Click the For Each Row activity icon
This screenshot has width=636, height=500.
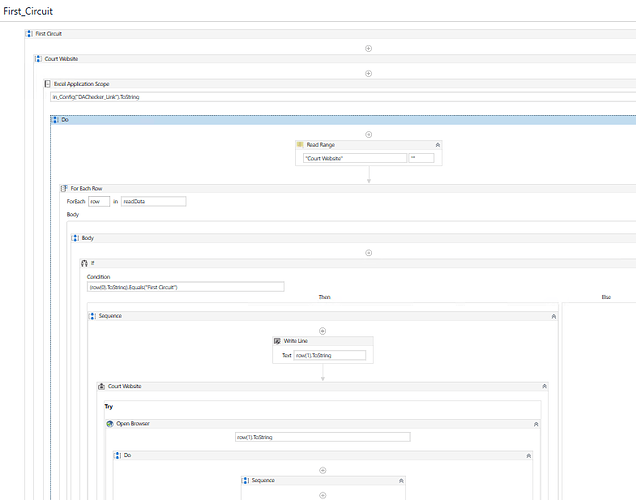pos(64,189)
